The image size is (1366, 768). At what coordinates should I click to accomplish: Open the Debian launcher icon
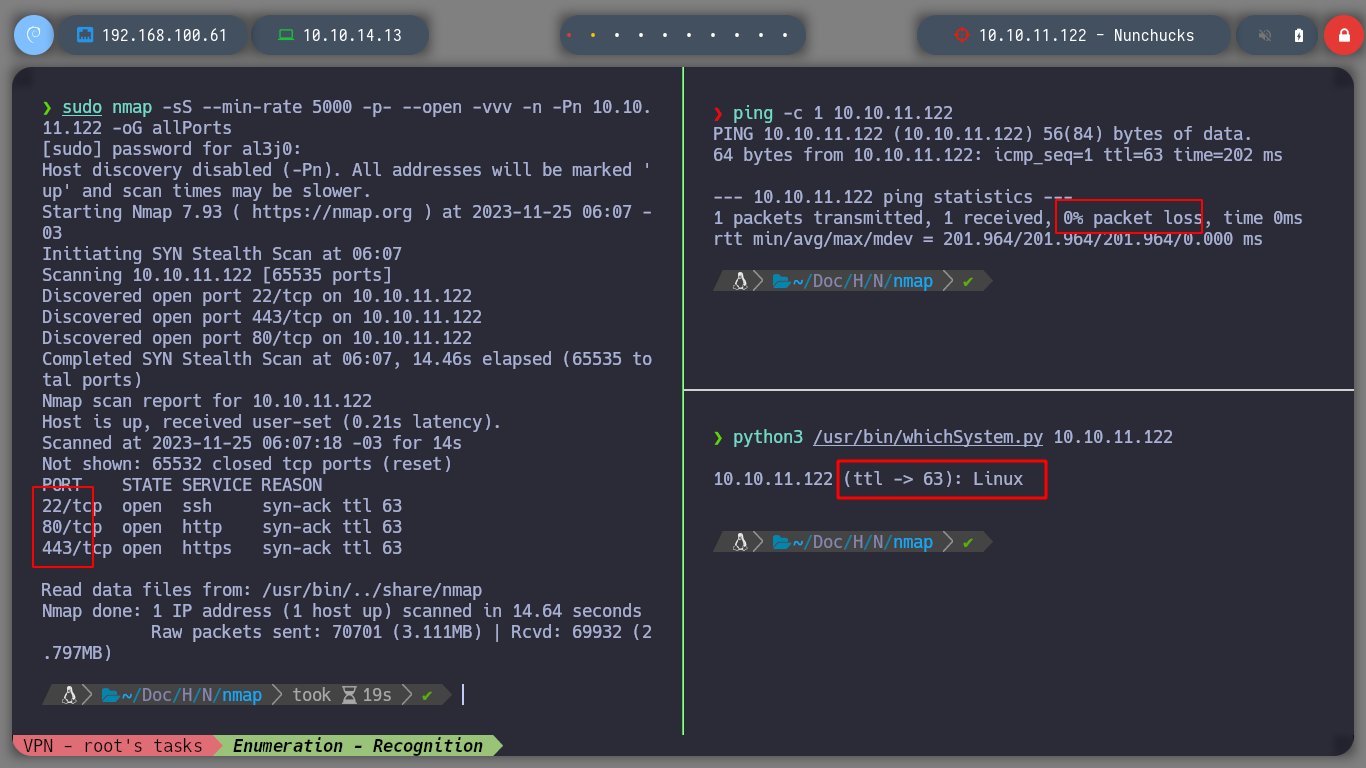(x=33, y=35)
